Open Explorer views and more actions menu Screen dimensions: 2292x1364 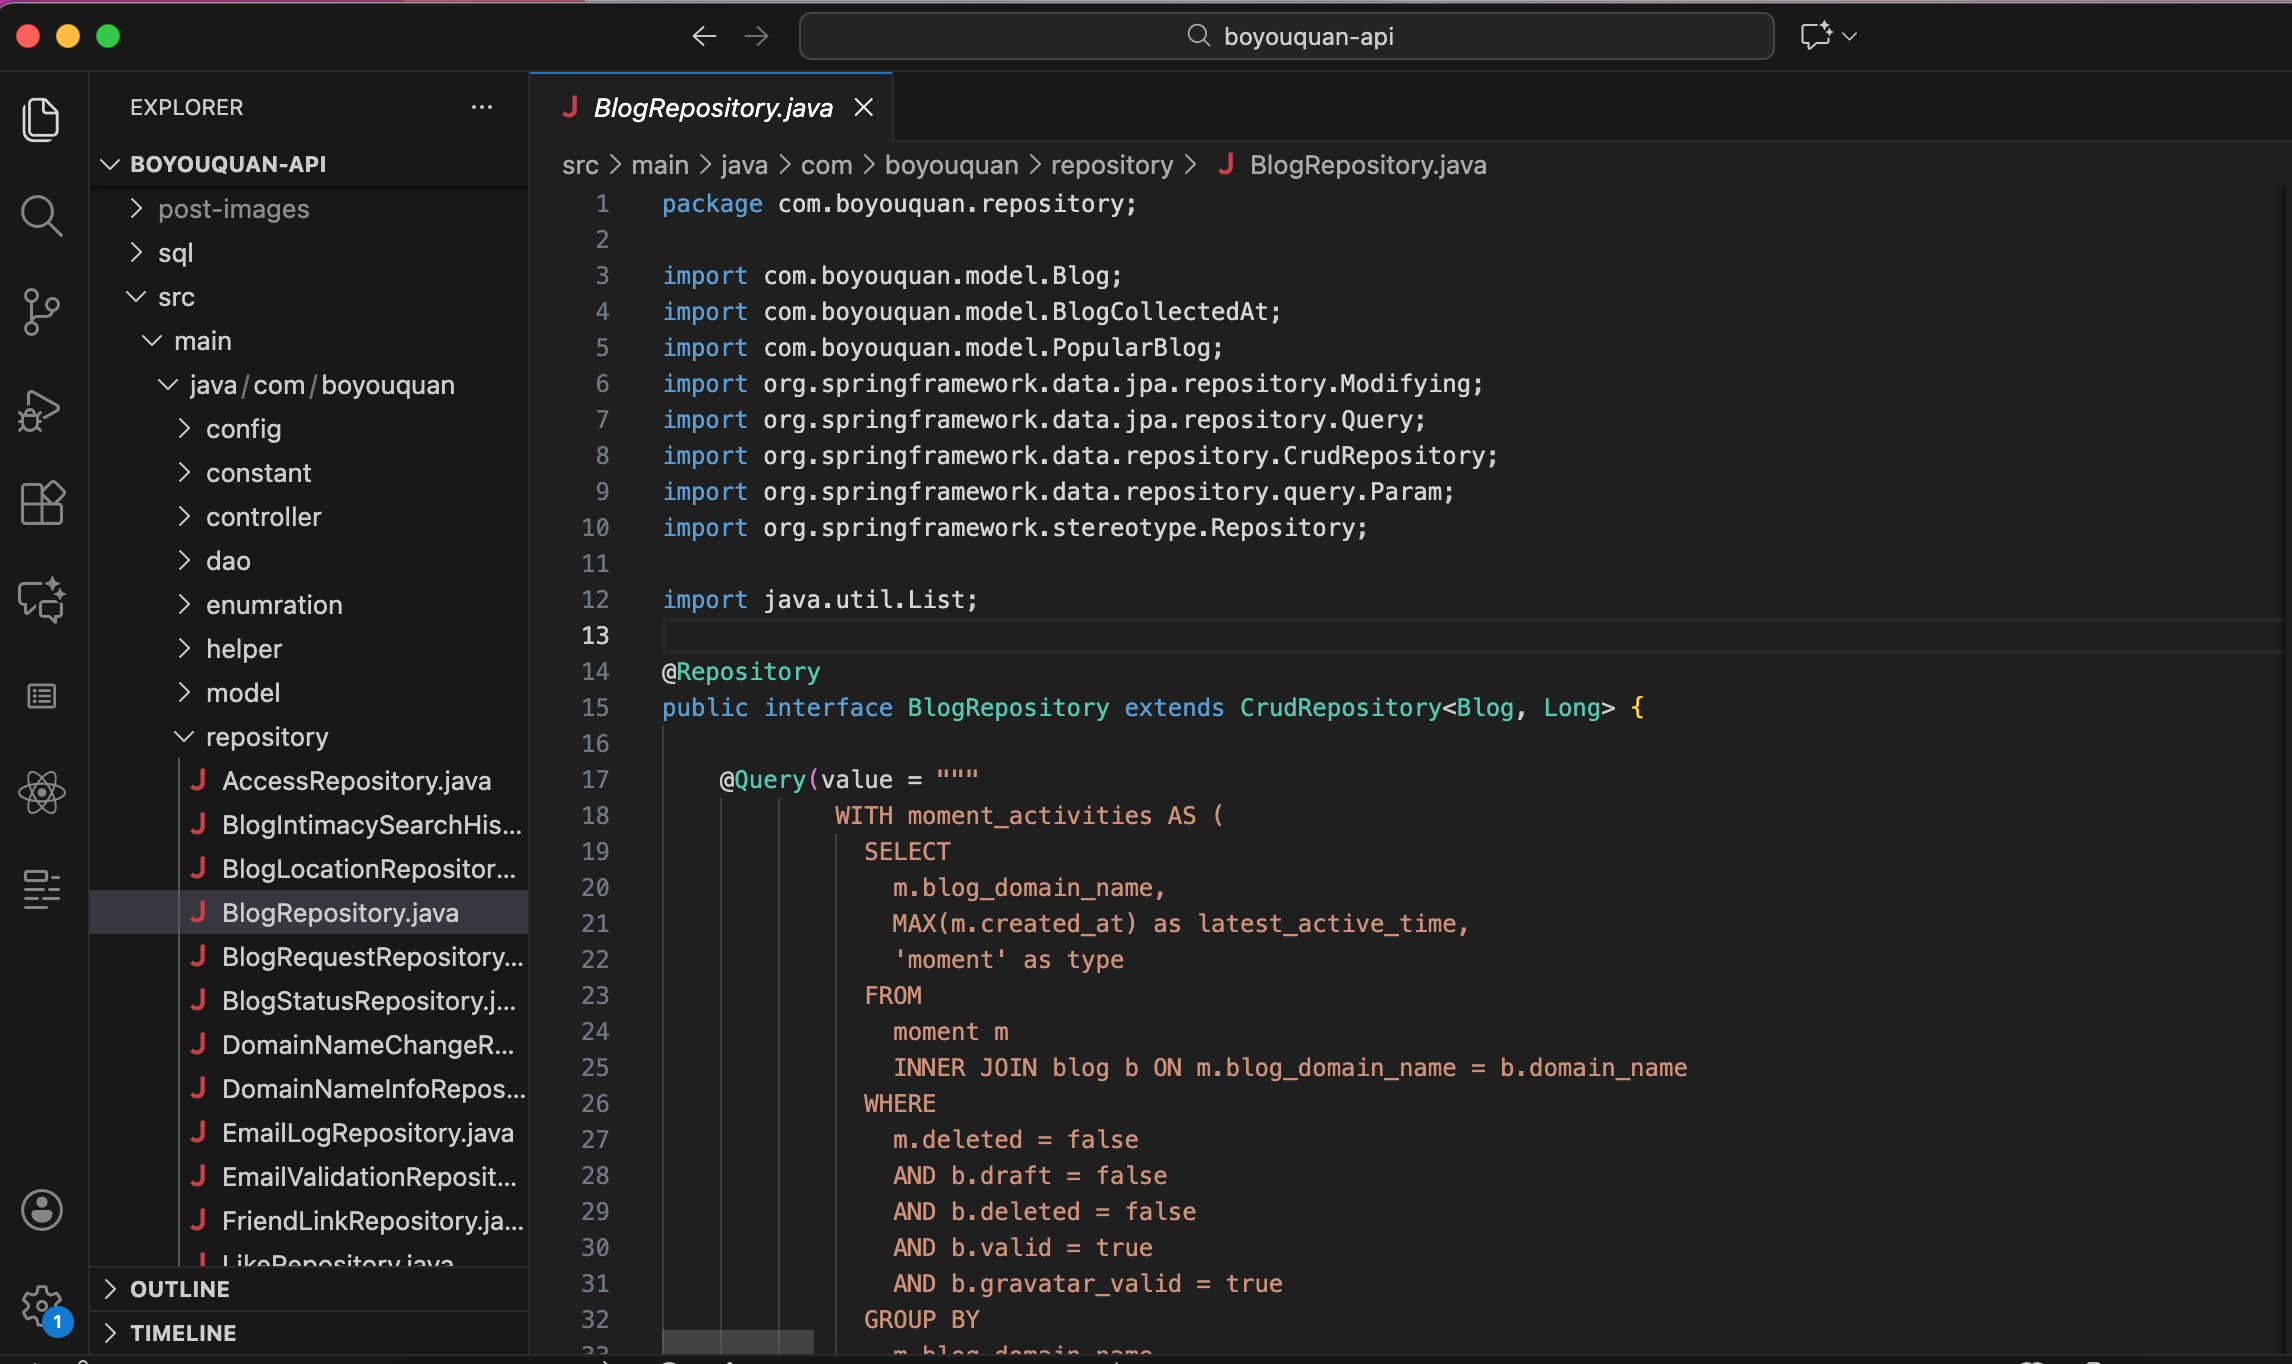tap(482, 107)
